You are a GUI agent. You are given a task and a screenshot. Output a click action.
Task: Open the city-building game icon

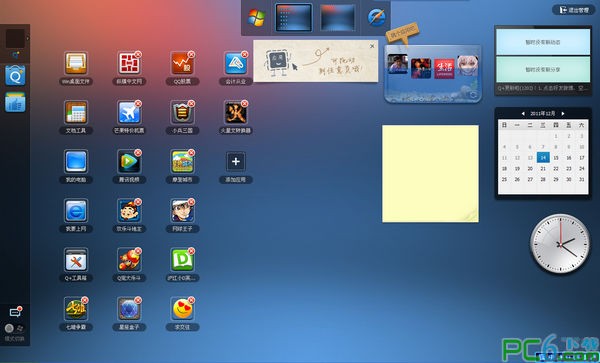[182, 161]
